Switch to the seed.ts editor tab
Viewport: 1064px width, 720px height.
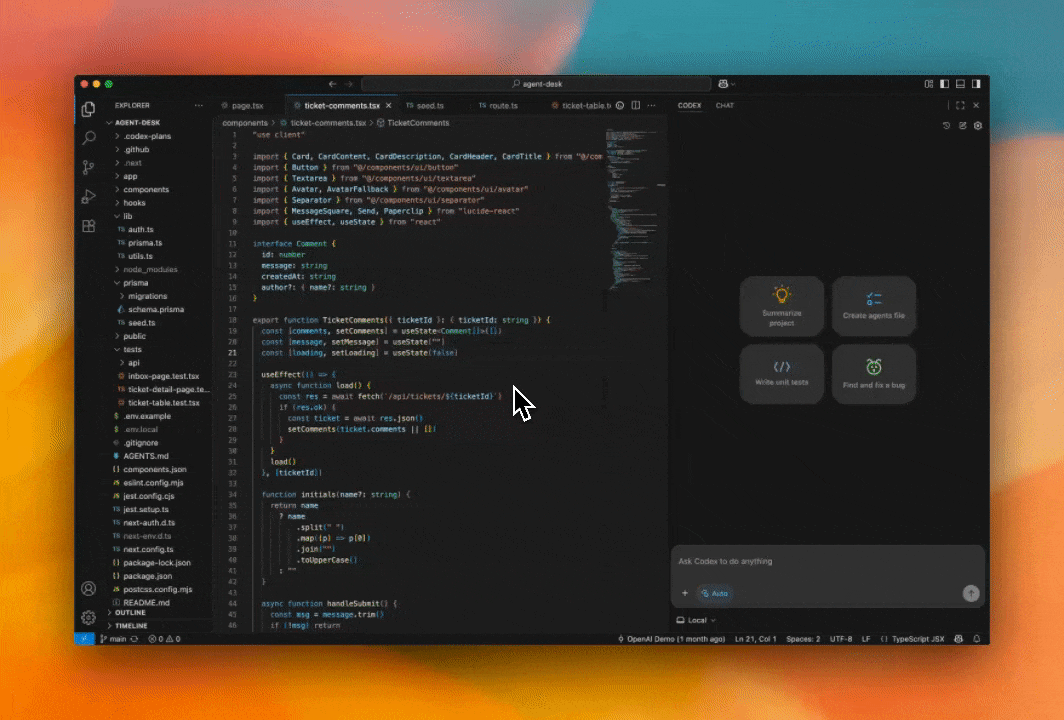pos(426,105)
